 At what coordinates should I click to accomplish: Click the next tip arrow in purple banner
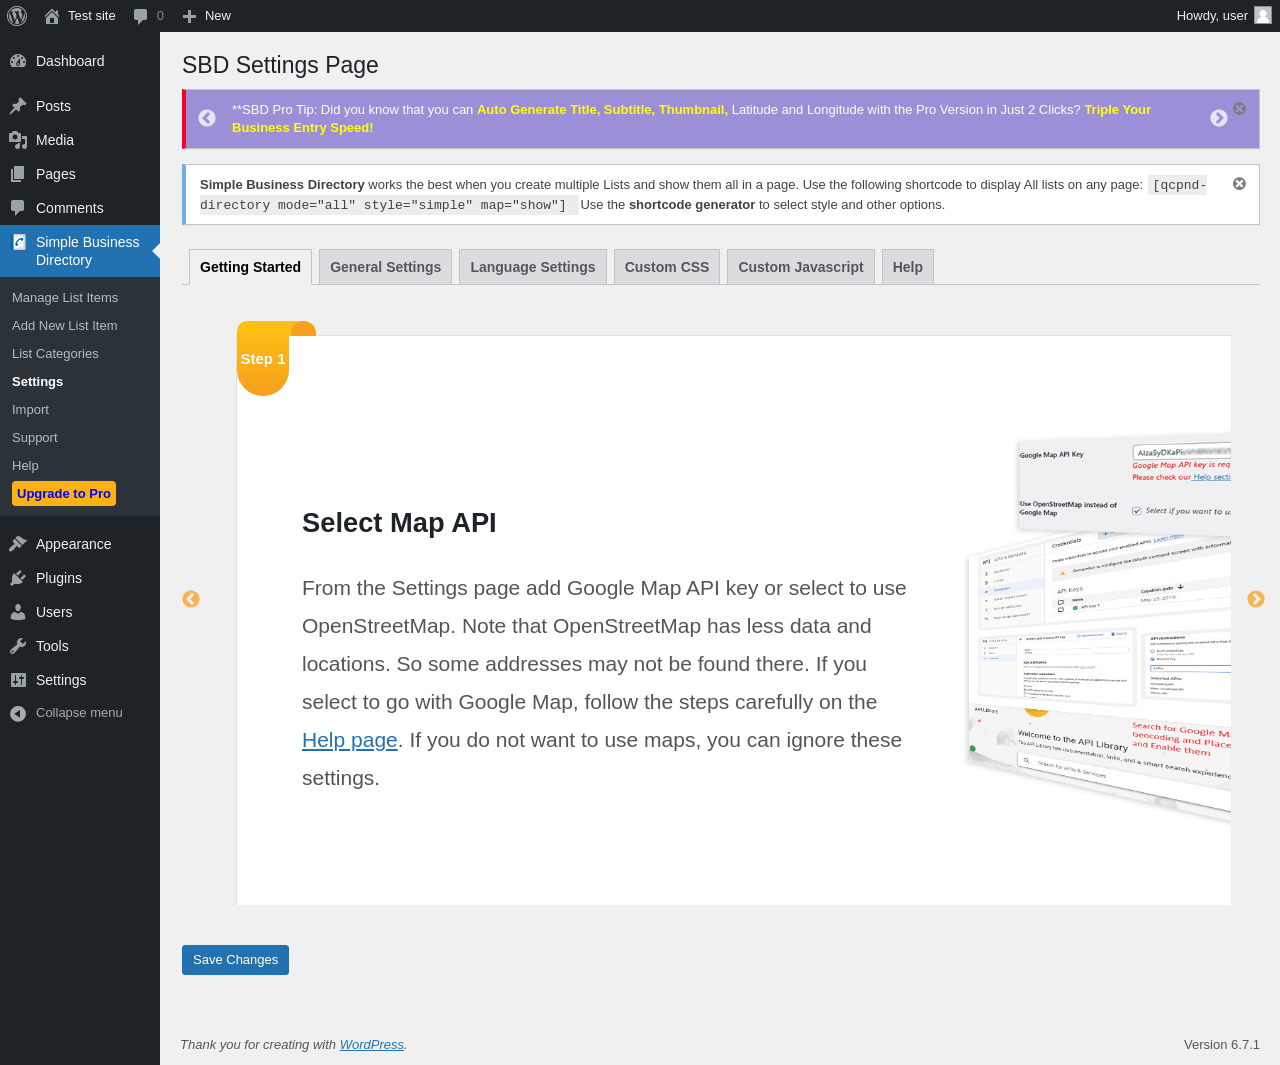[x=1218, y=118]
